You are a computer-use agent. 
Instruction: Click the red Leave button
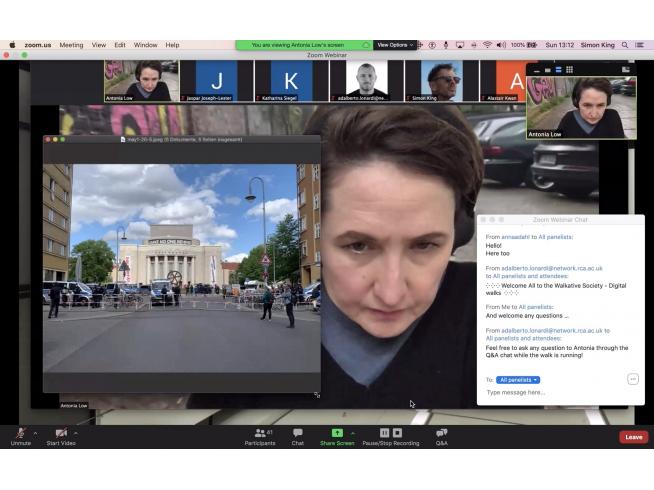(633, 437)
